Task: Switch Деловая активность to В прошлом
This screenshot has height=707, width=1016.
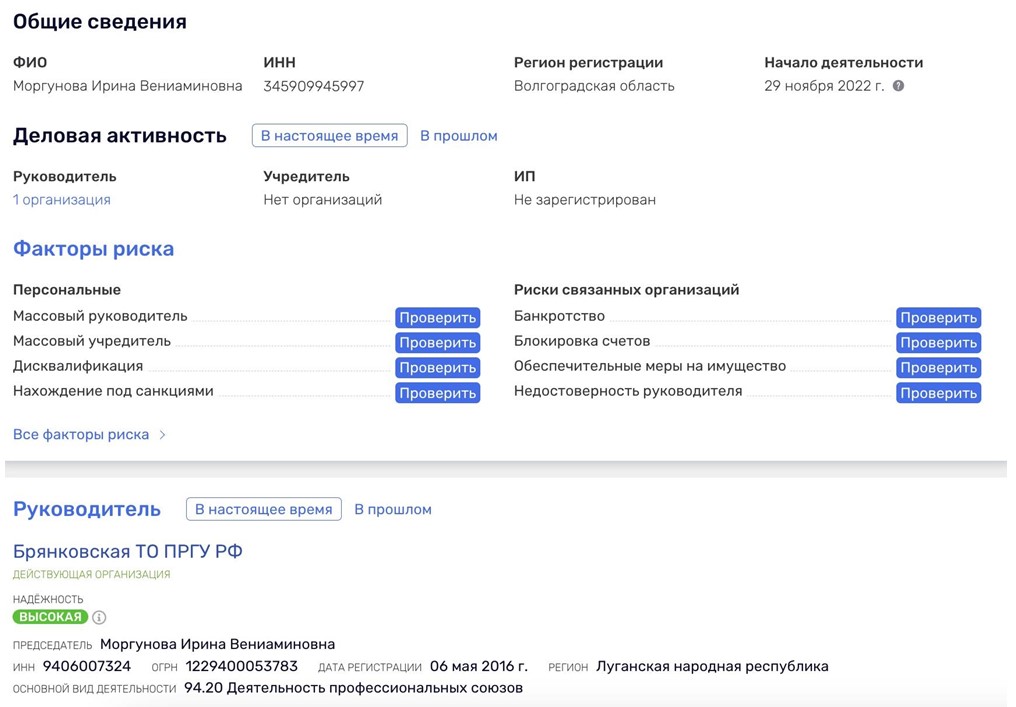Action: tap(458, 136)
